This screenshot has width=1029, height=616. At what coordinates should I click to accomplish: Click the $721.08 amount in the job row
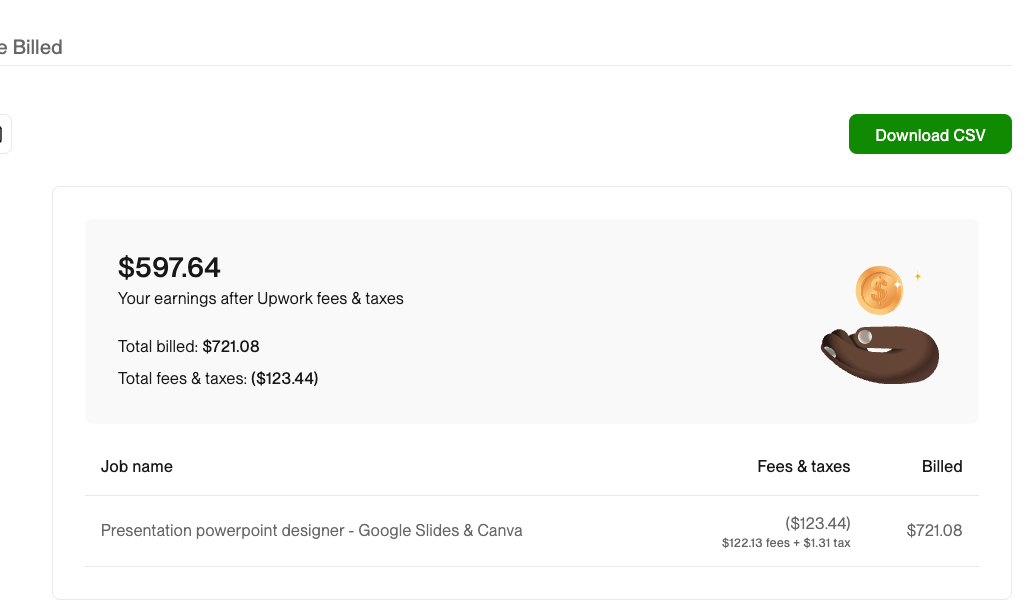pyautogui.click(x=934, y=530)
